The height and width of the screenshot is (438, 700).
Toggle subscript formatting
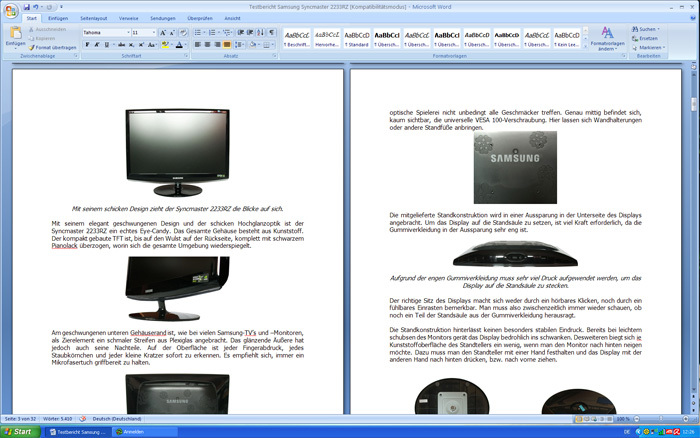click(x=131, y=45)
